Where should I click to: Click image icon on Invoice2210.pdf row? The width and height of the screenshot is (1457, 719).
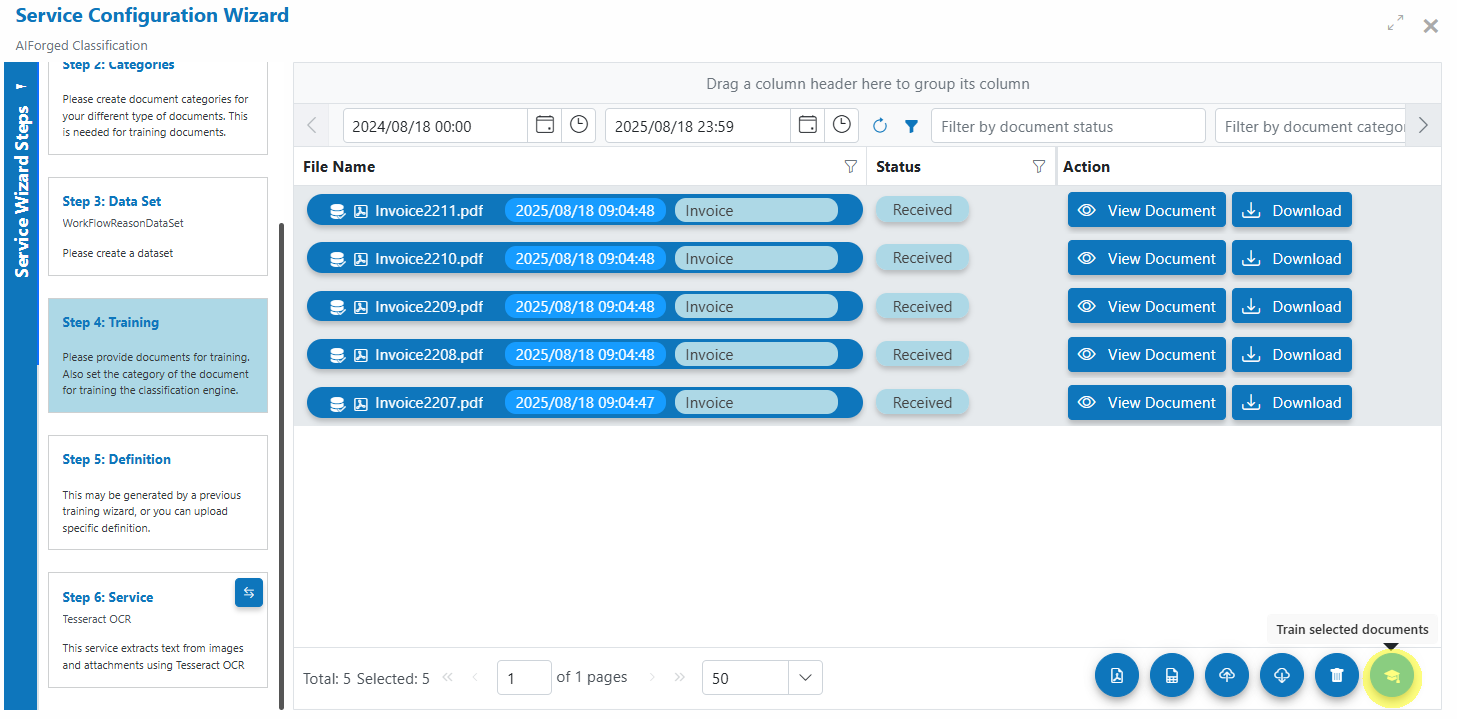[361, 259]
